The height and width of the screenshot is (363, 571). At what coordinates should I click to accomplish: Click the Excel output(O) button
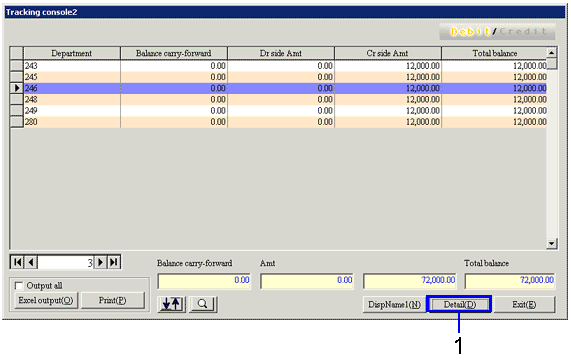[x=46, y=300]
